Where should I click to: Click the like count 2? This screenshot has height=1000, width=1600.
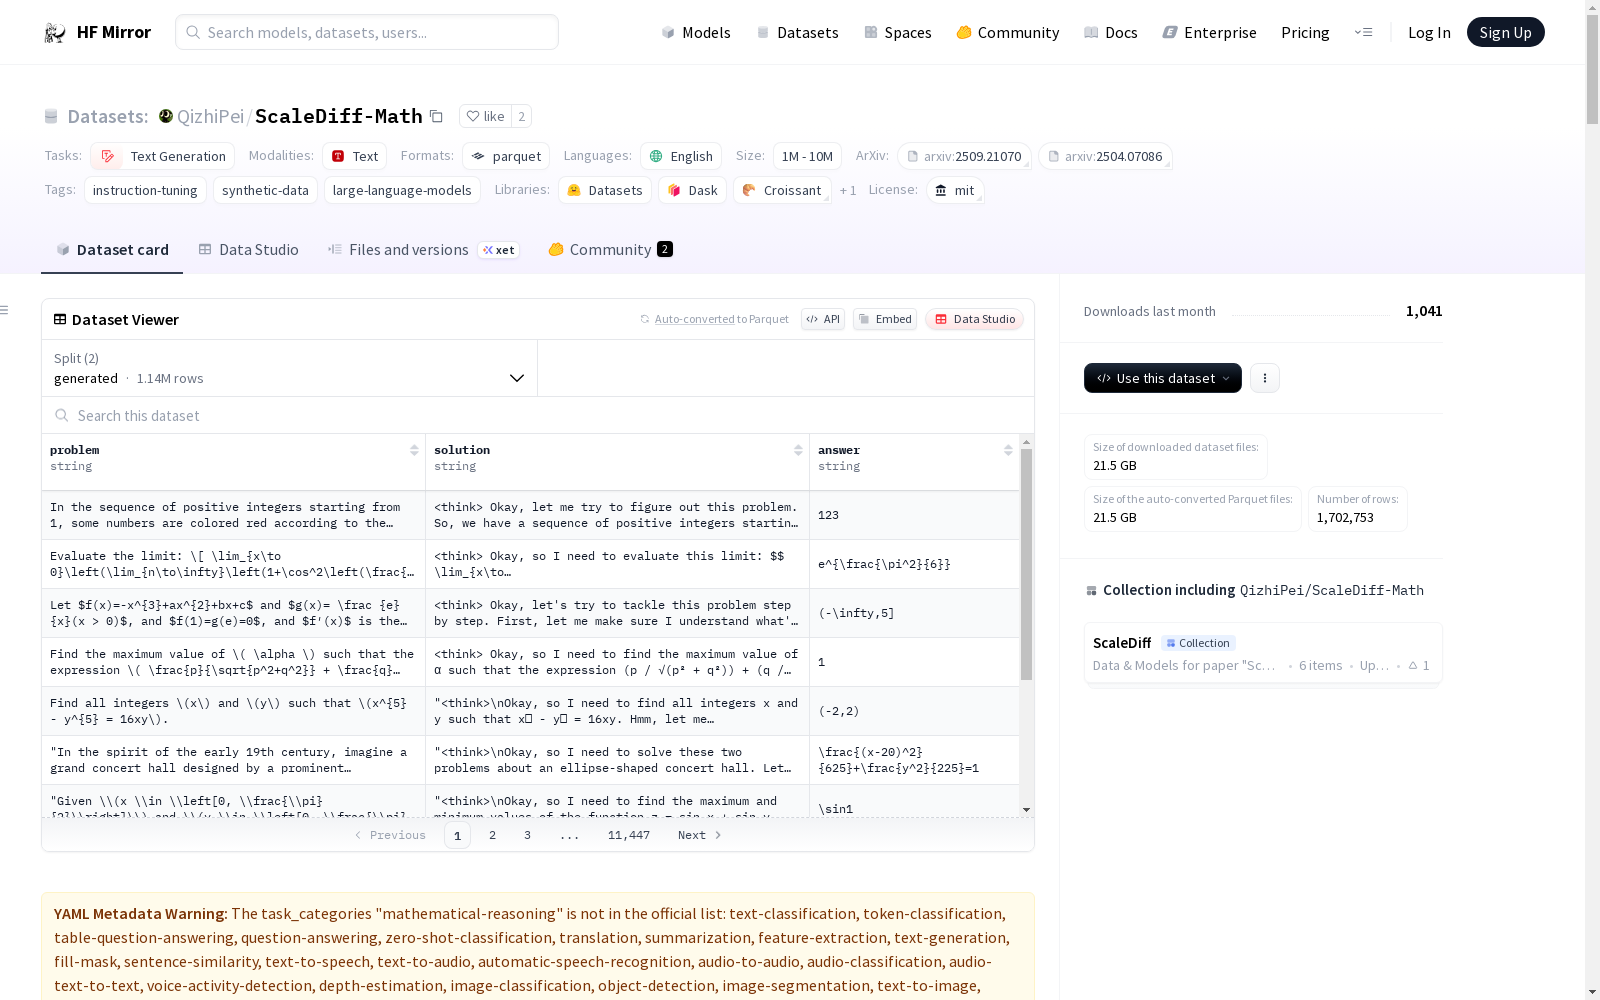tap(521, 116)
